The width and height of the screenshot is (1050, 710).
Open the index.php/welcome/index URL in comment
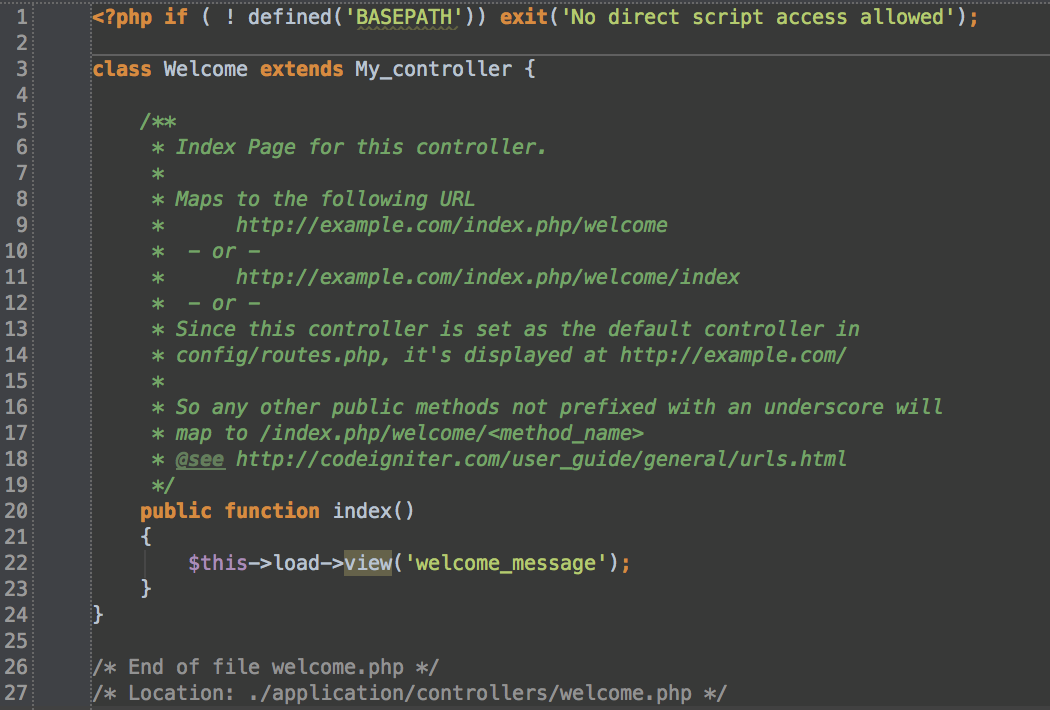[488, 277]
